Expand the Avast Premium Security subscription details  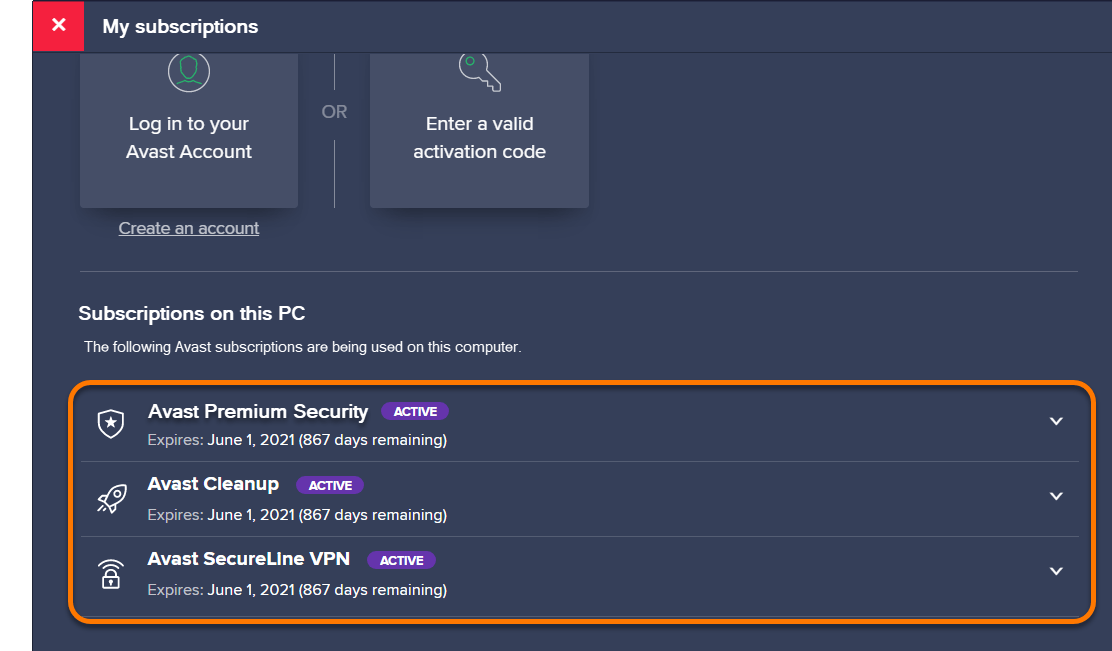point(1056,422)
